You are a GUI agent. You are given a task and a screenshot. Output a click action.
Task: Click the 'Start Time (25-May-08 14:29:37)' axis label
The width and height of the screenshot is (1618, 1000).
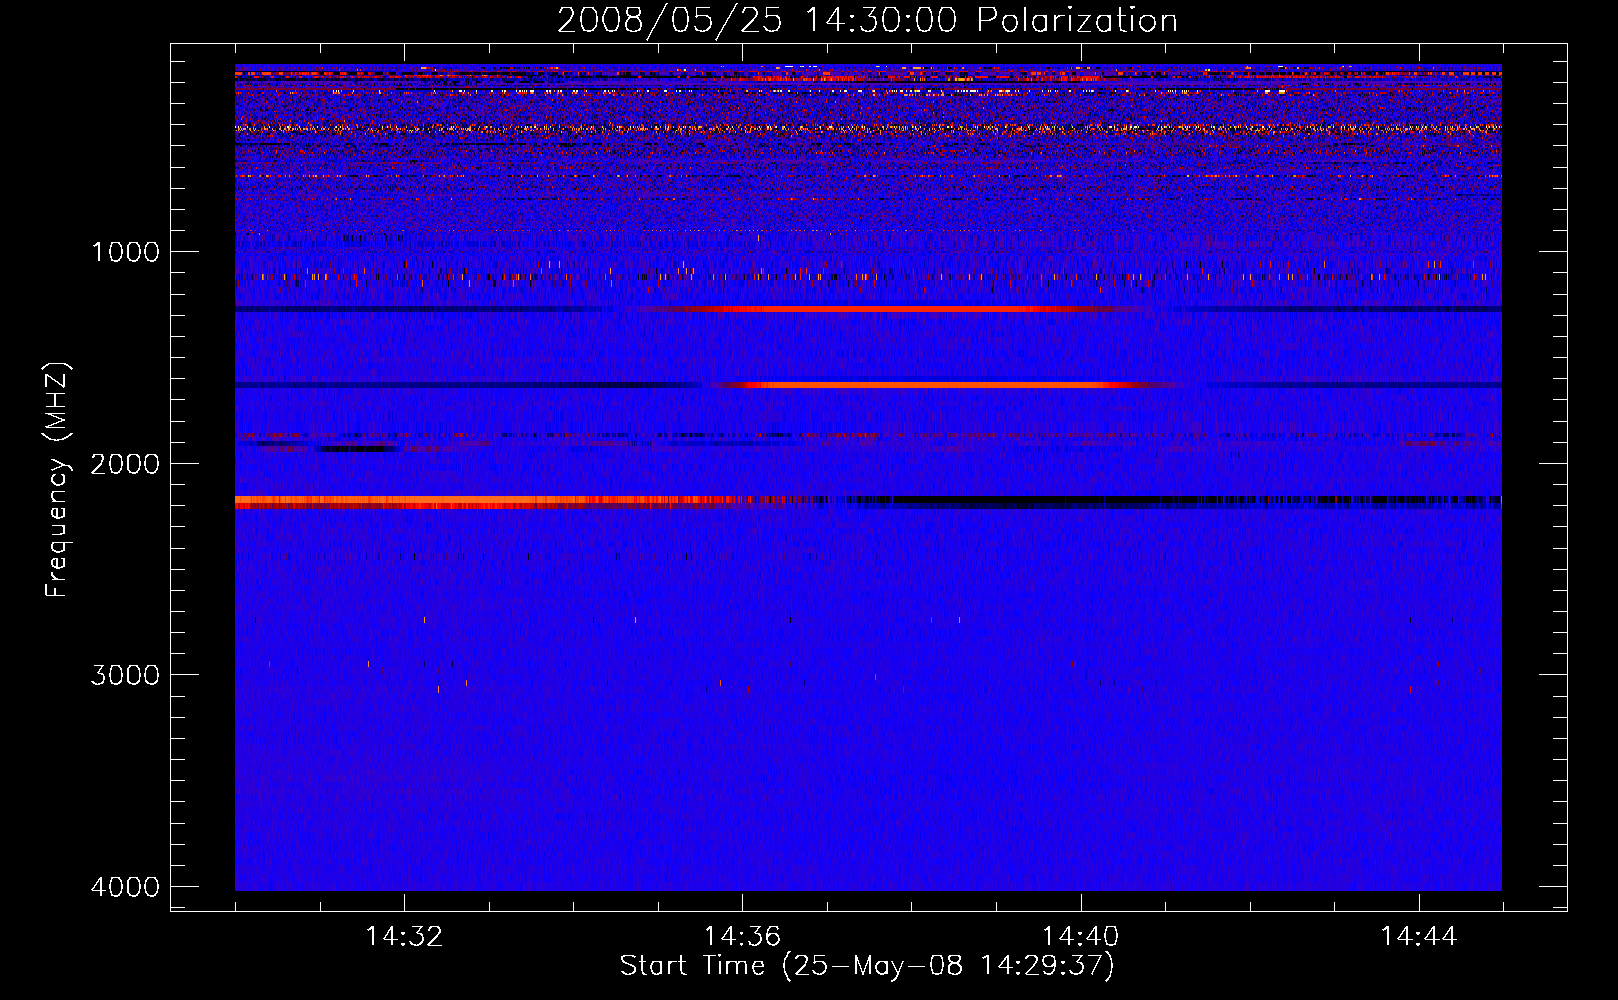pos(867,966)
